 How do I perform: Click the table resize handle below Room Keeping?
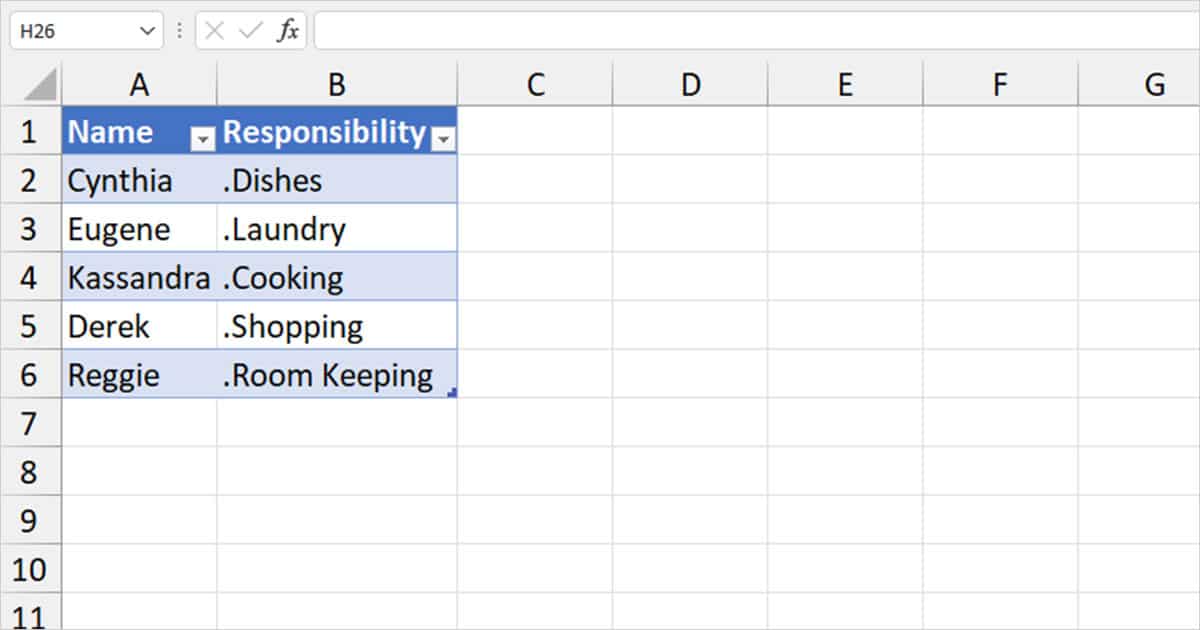tap(453, 394)
